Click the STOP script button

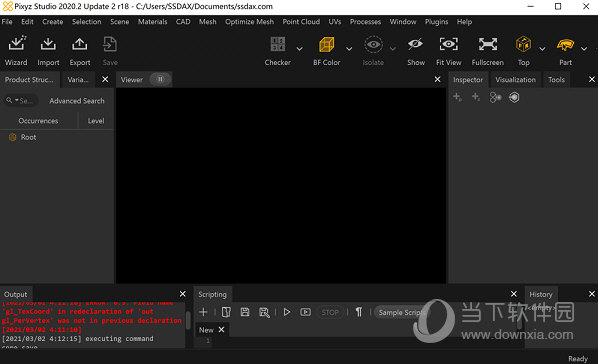pos(330,312)
